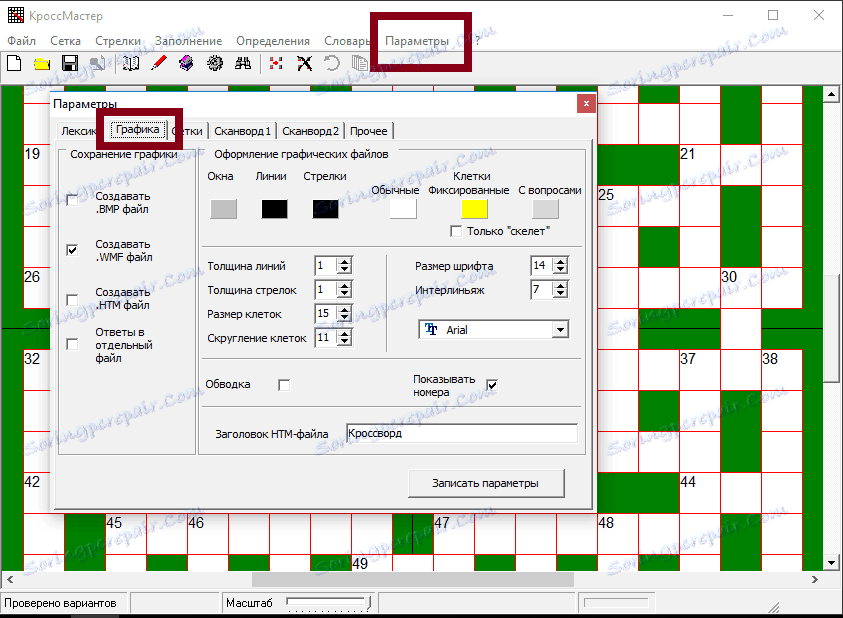
Task: Decrease 'Толщина стрелок' with the down arrow
Action: [345, 293]
